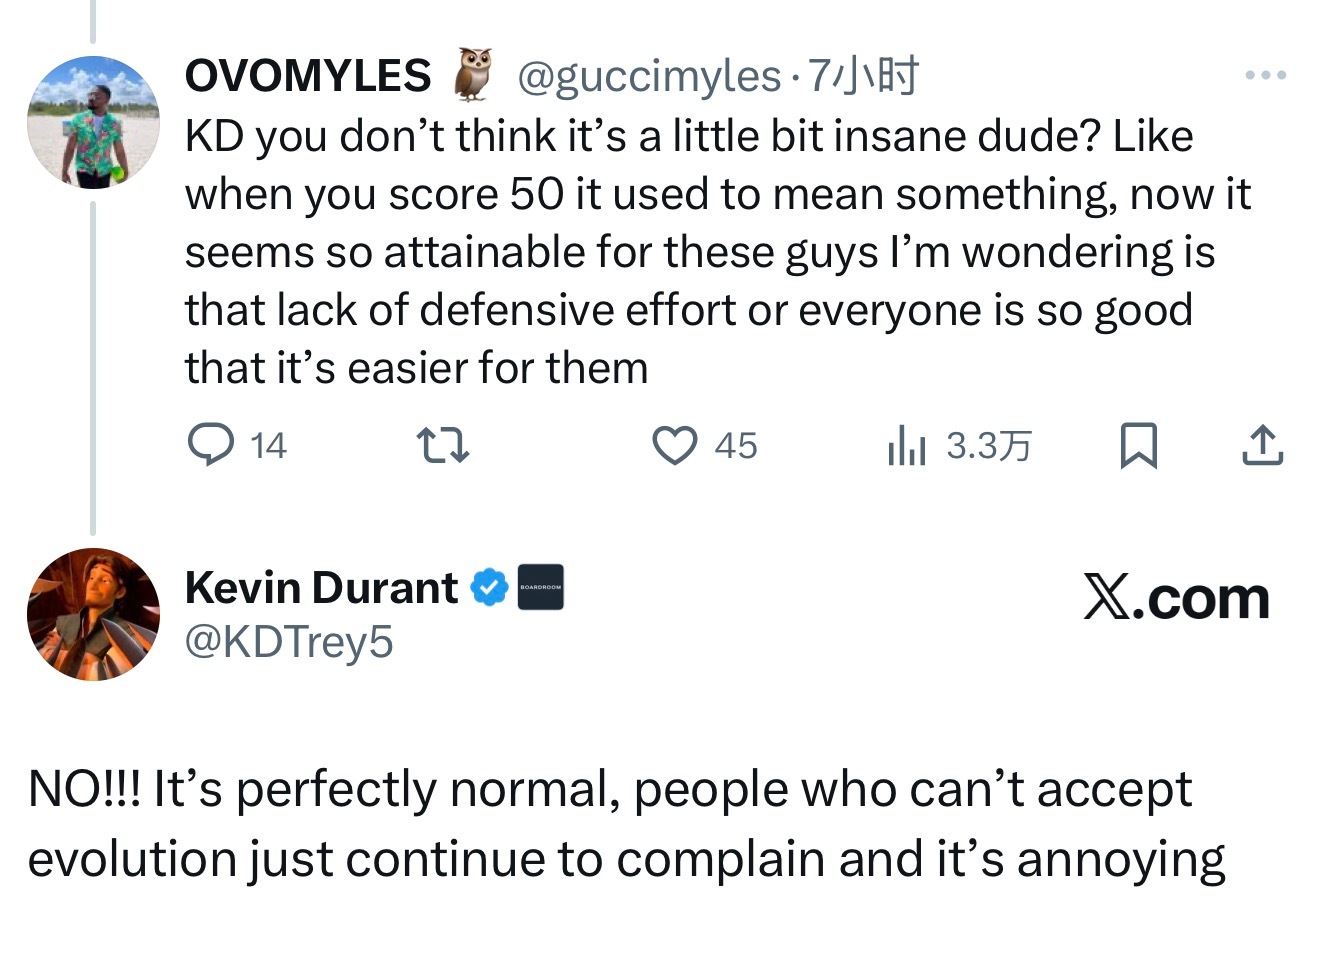Screen dimensions: 1320x954
Task: Open the @KDTrey5 handle
Action: click(x=289, y=642)
